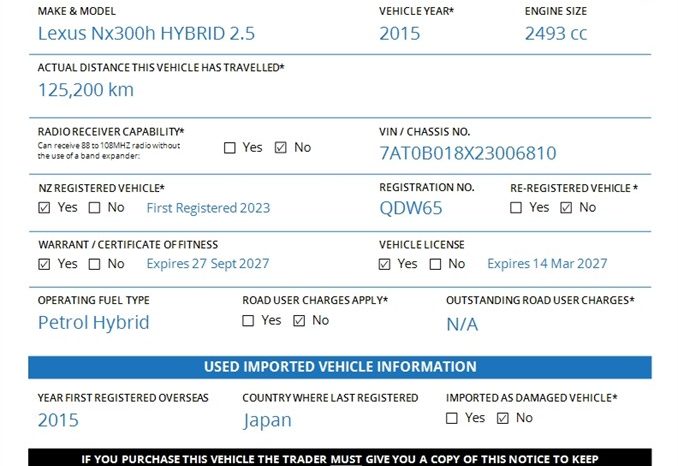This screenshot has width=678, height=466.
Task: Click the N/A outstanding charges value
Action: coord(462,324)
